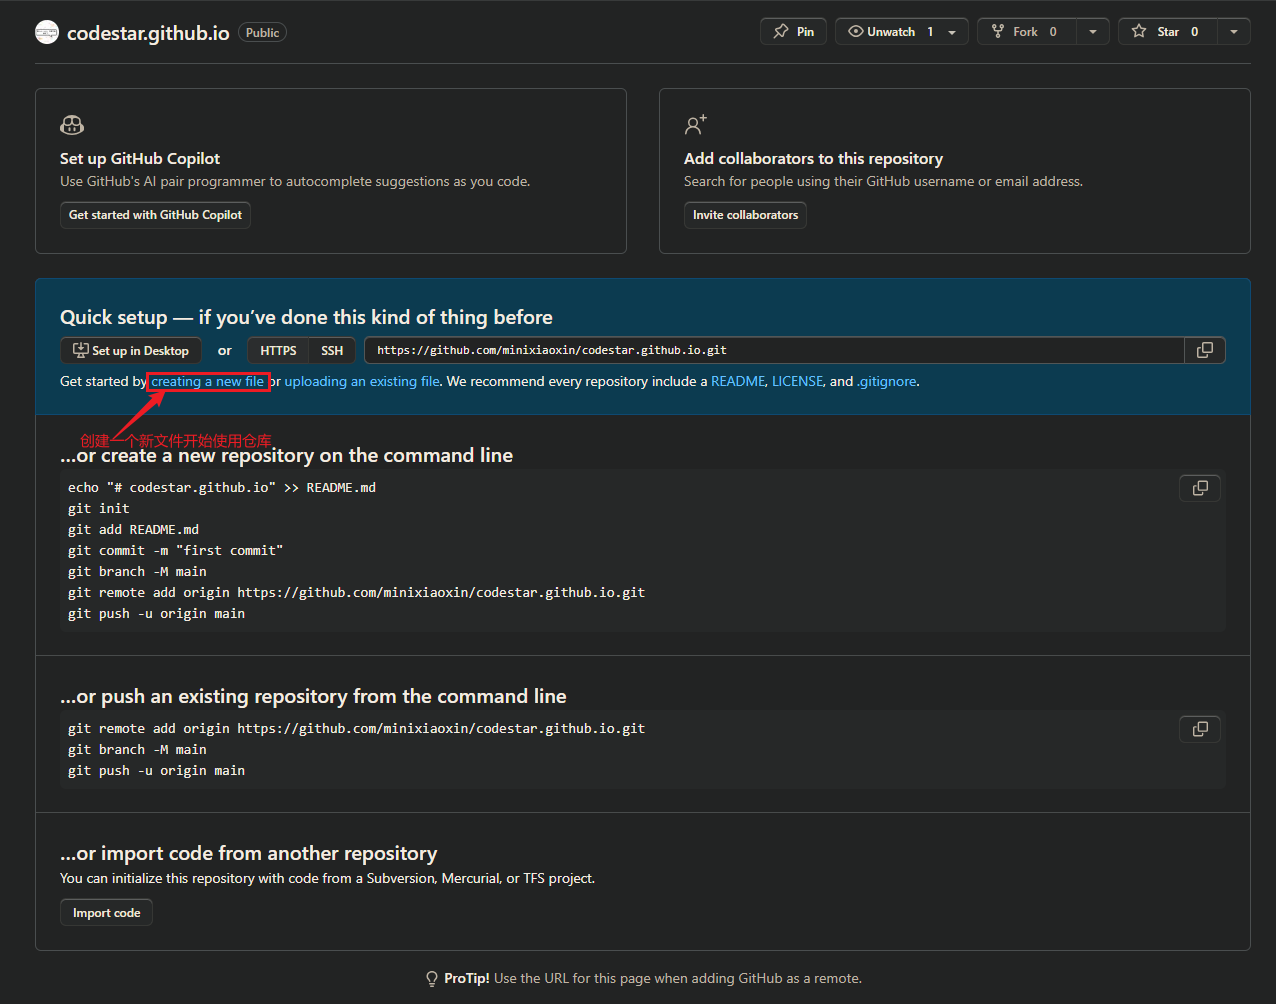Viewport: 1276px width, 1004px height.
Task: Open the Star lists dropdown arrow
Action: click(1234, 32)
